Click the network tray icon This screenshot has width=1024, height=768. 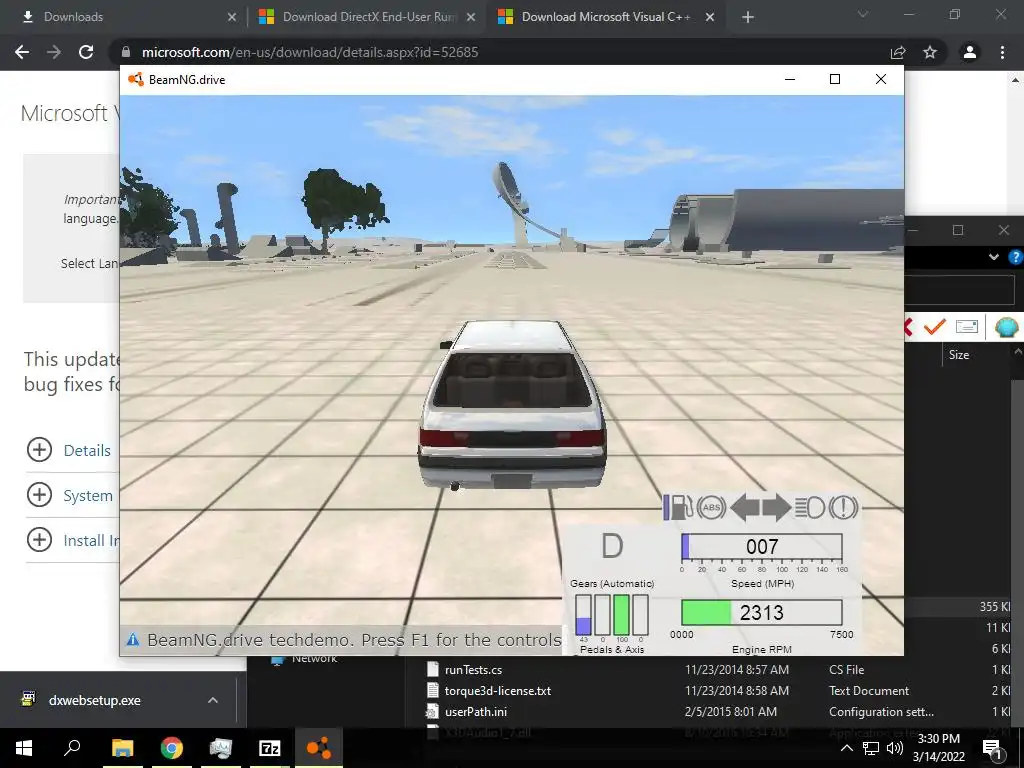[x=871, y=748]
